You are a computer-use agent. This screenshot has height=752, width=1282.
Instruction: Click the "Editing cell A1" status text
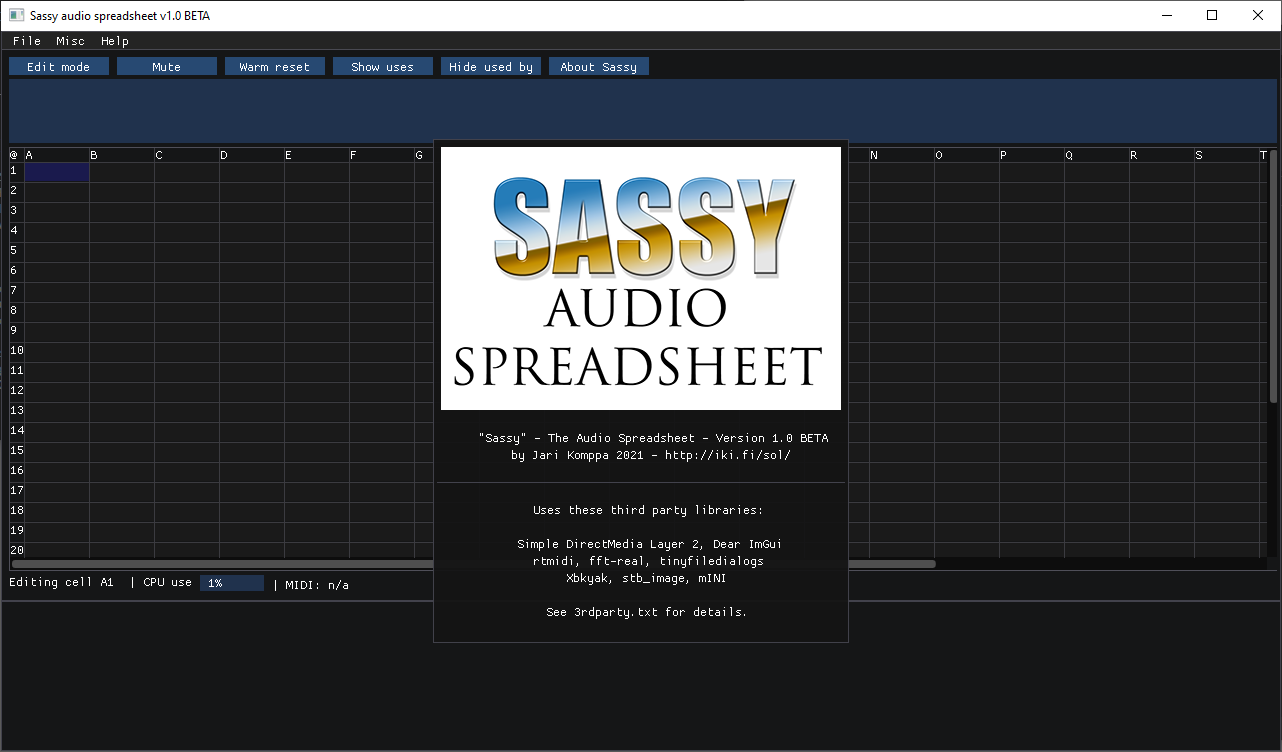61,583
